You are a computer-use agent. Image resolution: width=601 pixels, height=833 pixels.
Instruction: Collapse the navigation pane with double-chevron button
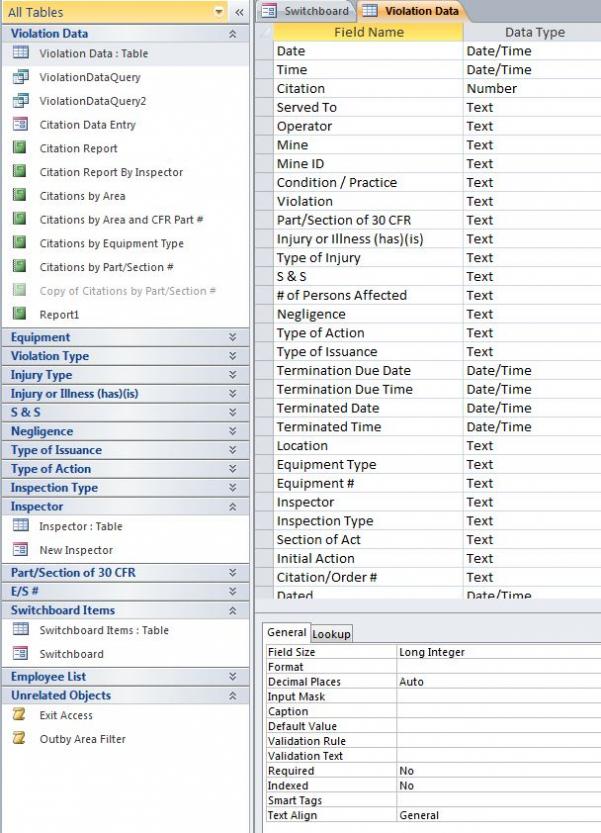tap(240, 12)
